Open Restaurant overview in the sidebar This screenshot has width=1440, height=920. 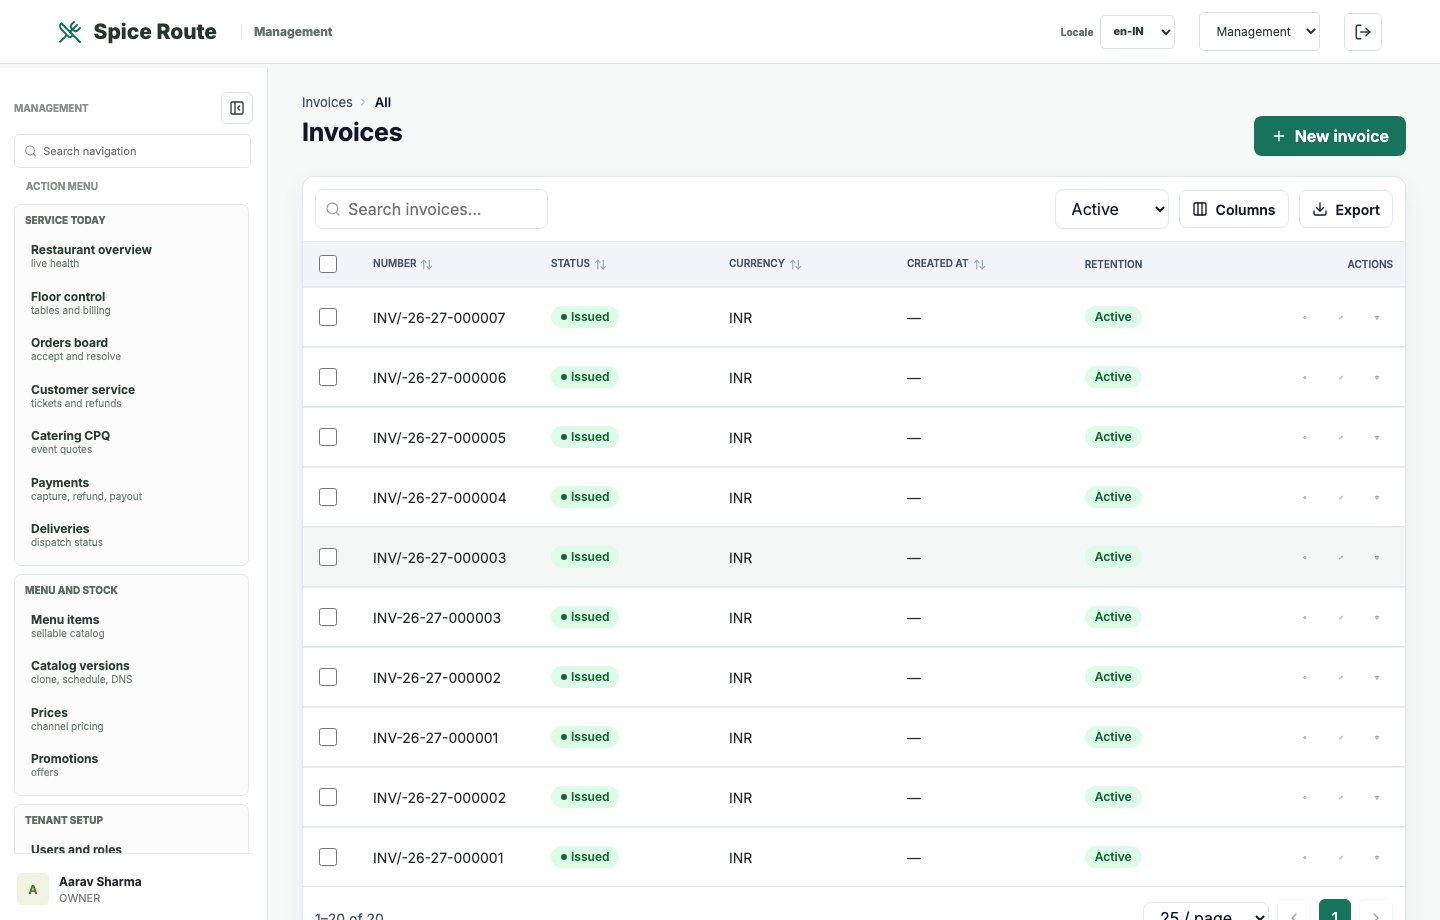pos(131,256)
